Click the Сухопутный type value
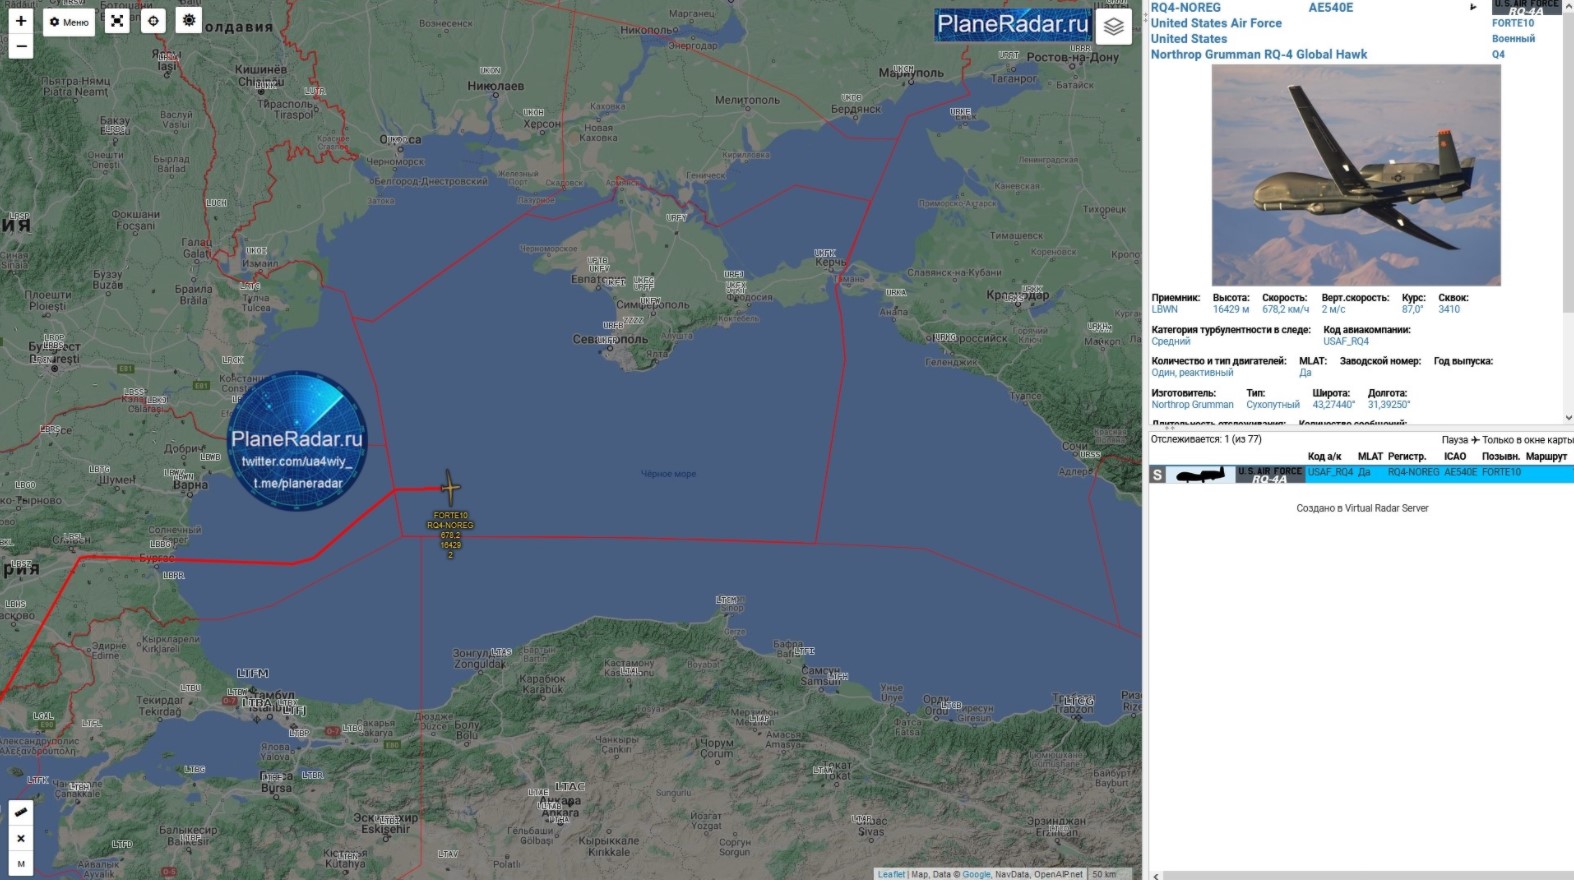The width and height of the screenshot is (1574, 880). [x=1273, y=404]
